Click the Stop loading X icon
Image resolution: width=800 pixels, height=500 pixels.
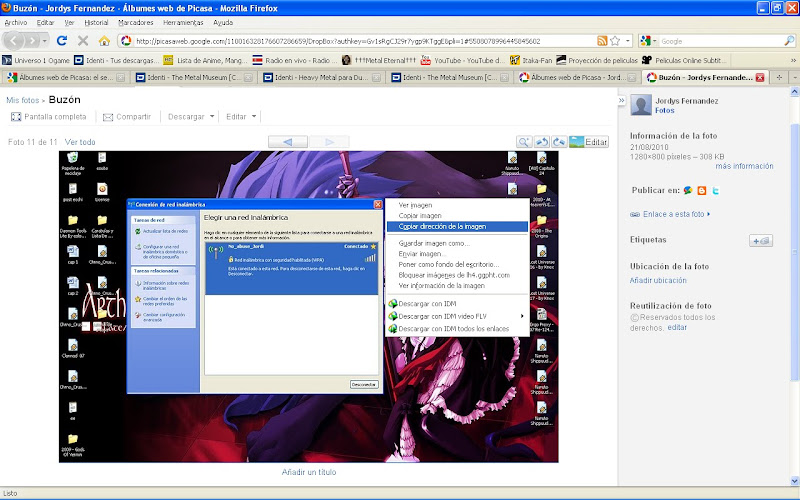(x=83, y=41)
